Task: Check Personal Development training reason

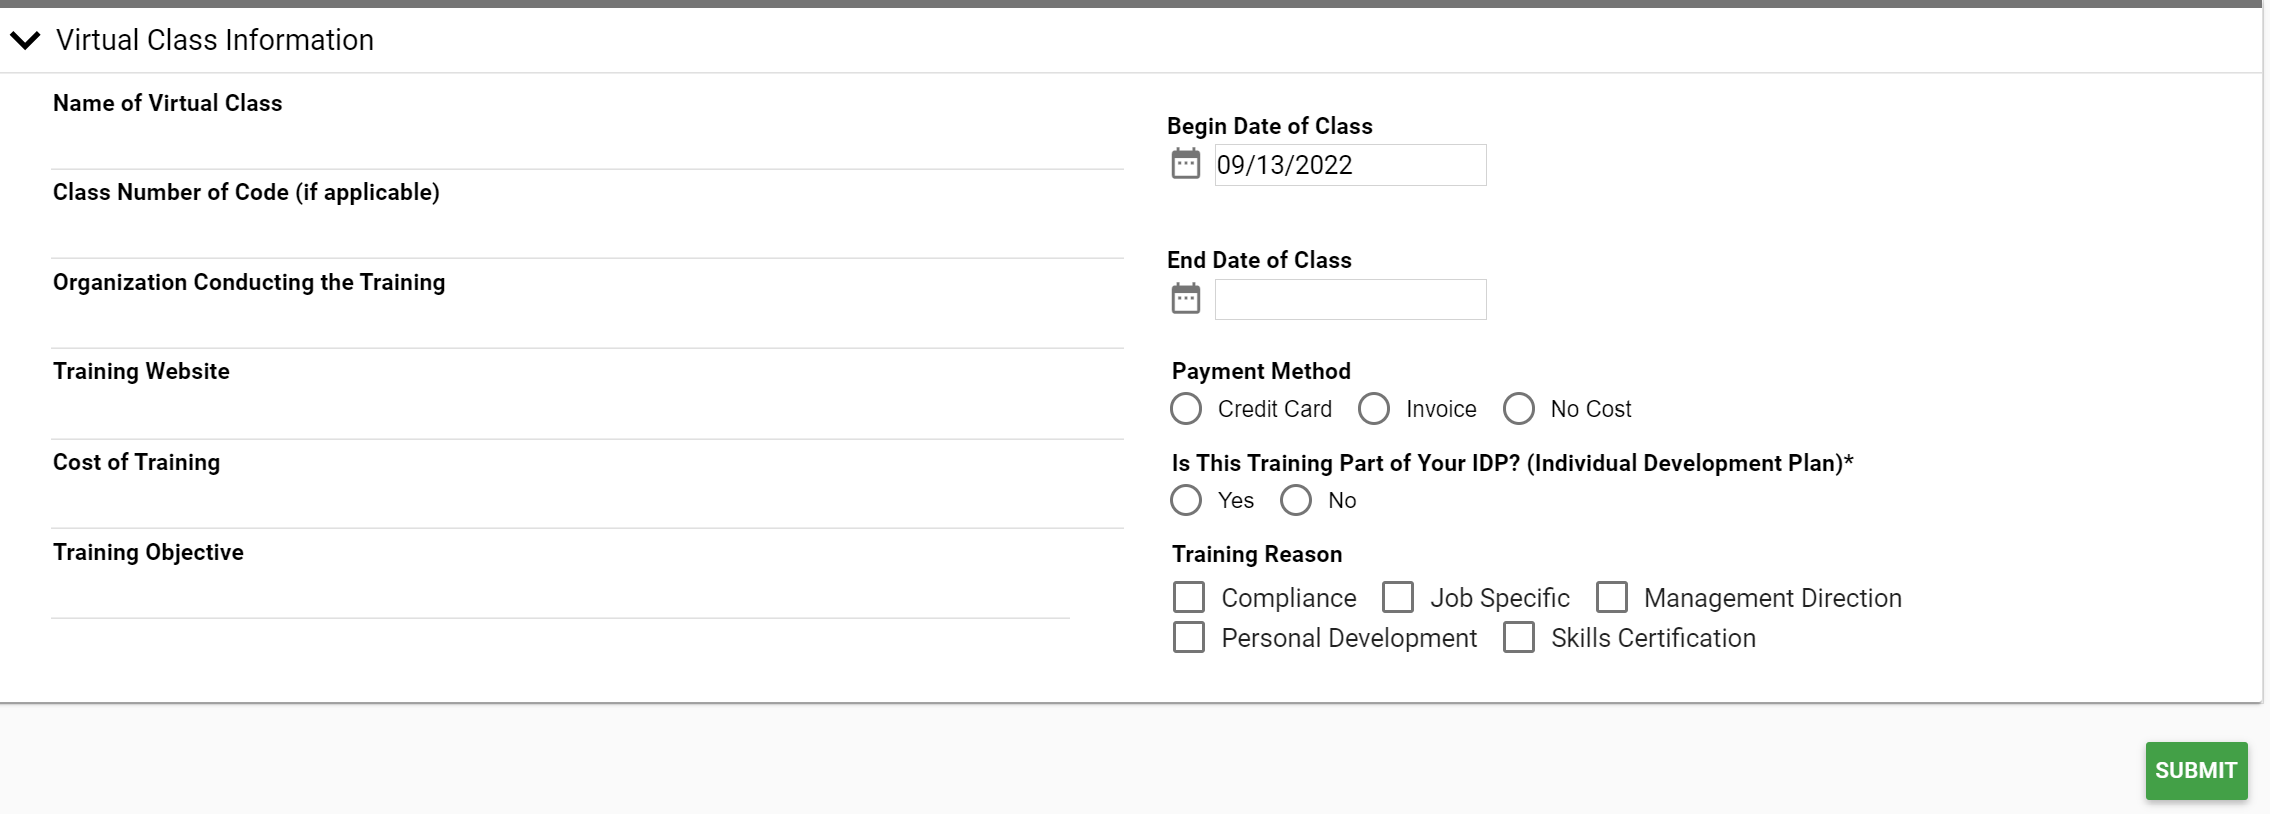Action: pyautogui.click(x=1189, y=637)
